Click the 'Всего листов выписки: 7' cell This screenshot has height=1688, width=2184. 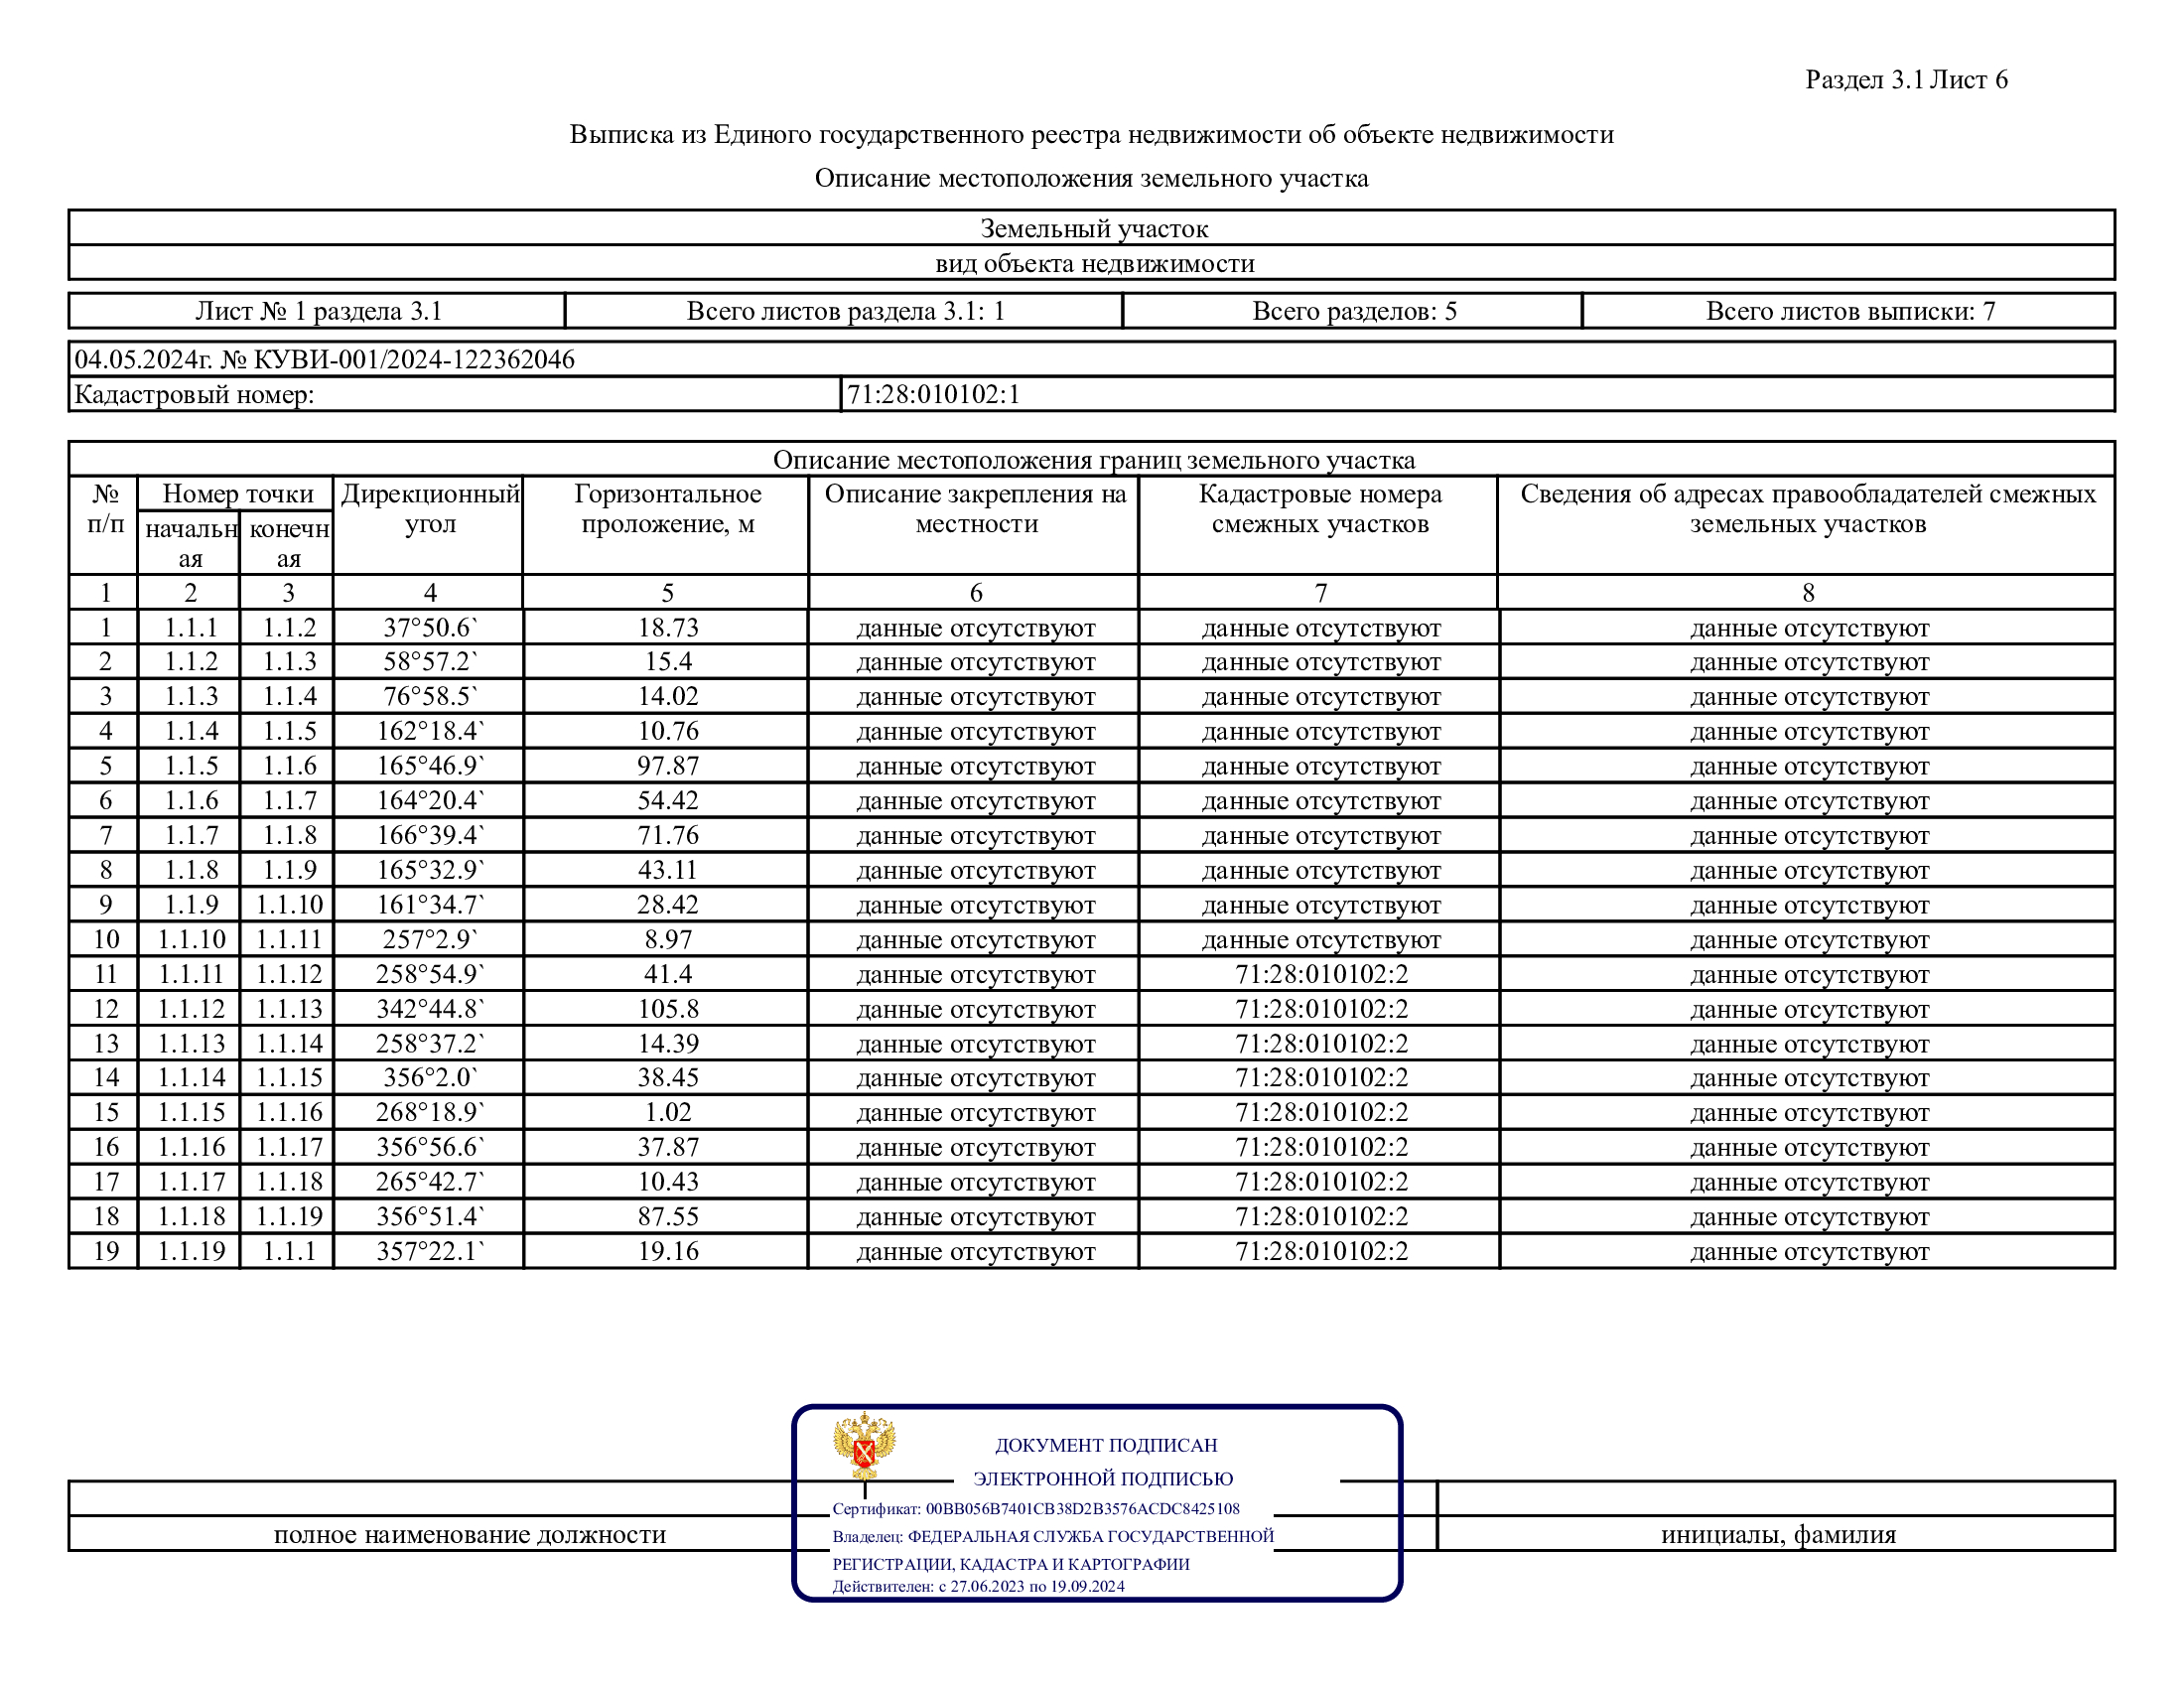pos(1849,311)
